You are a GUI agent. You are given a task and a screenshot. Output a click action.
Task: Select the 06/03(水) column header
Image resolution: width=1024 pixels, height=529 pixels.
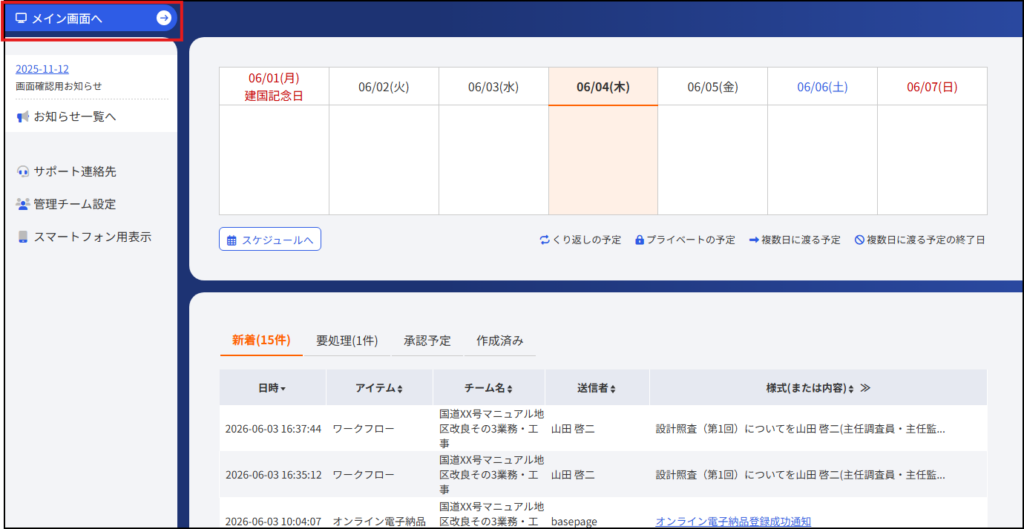[493, 86]
